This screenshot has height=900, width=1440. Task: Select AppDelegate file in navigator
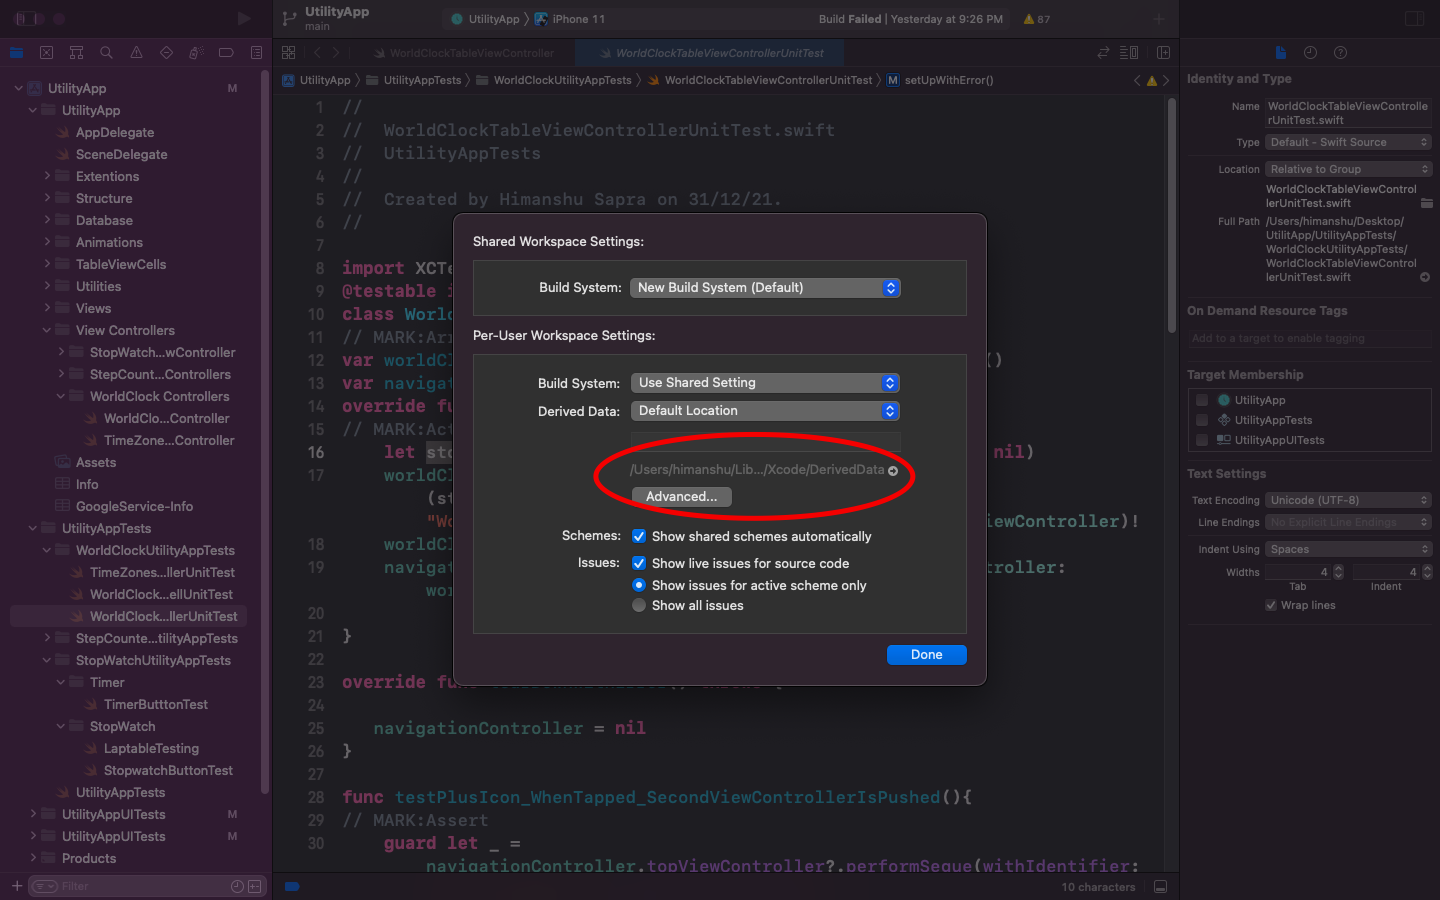(115, 133)
